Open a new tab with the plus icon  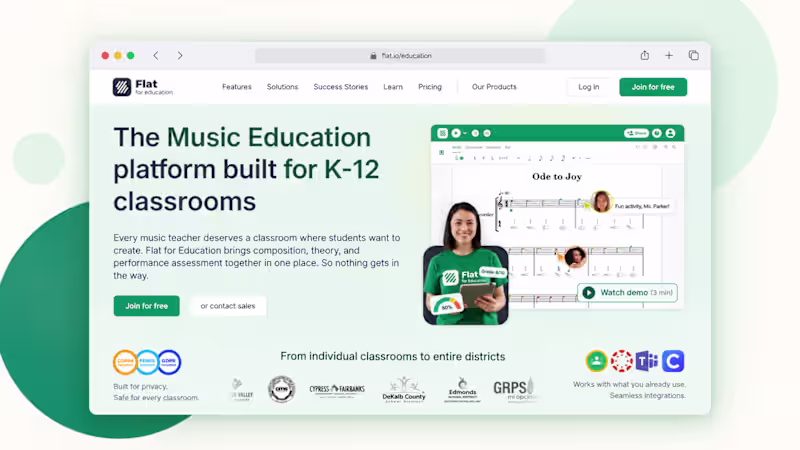669,56
